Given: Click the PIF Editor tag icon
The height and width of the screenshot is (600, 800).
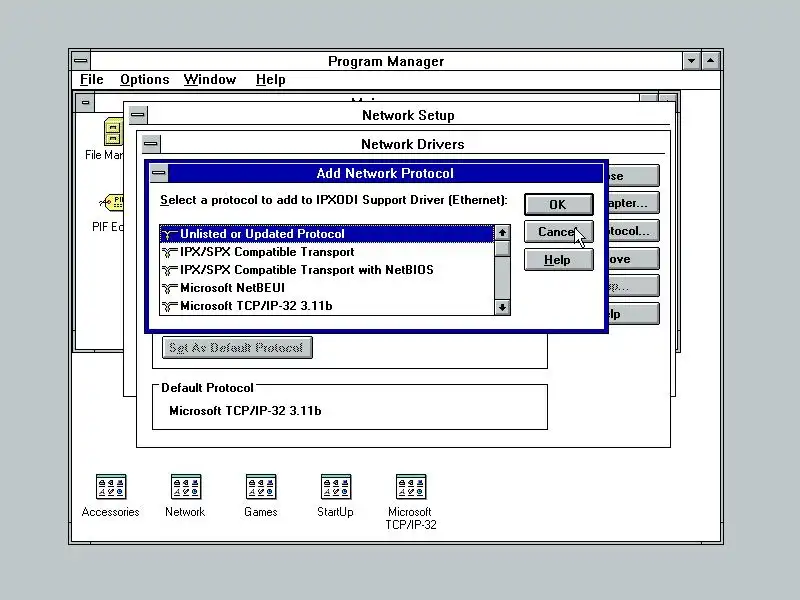Looking at the screenshot, I should [111, 203].
